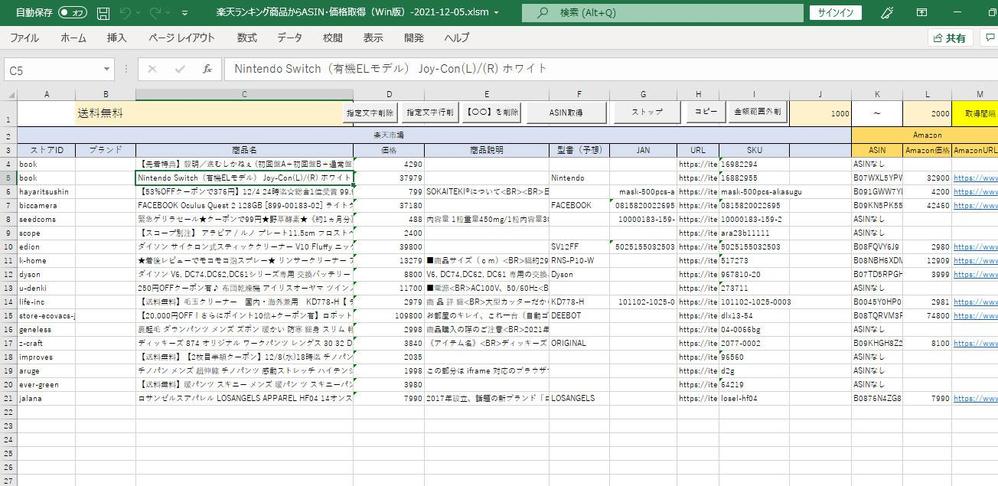Click the LOSANGELS model cell
This screenshot has height=486, width=998.
tap(579, 398)
